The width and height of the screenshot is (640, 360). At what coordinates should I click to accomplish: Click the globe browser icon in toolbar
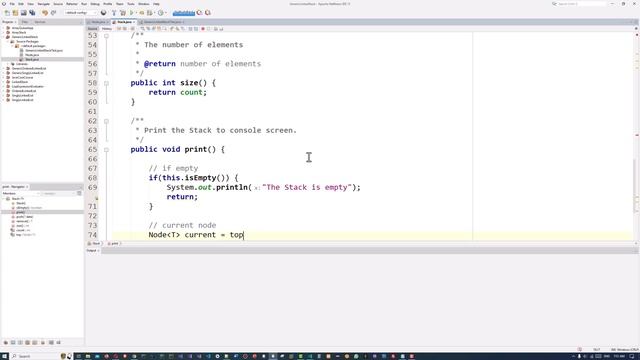(104, 13)
